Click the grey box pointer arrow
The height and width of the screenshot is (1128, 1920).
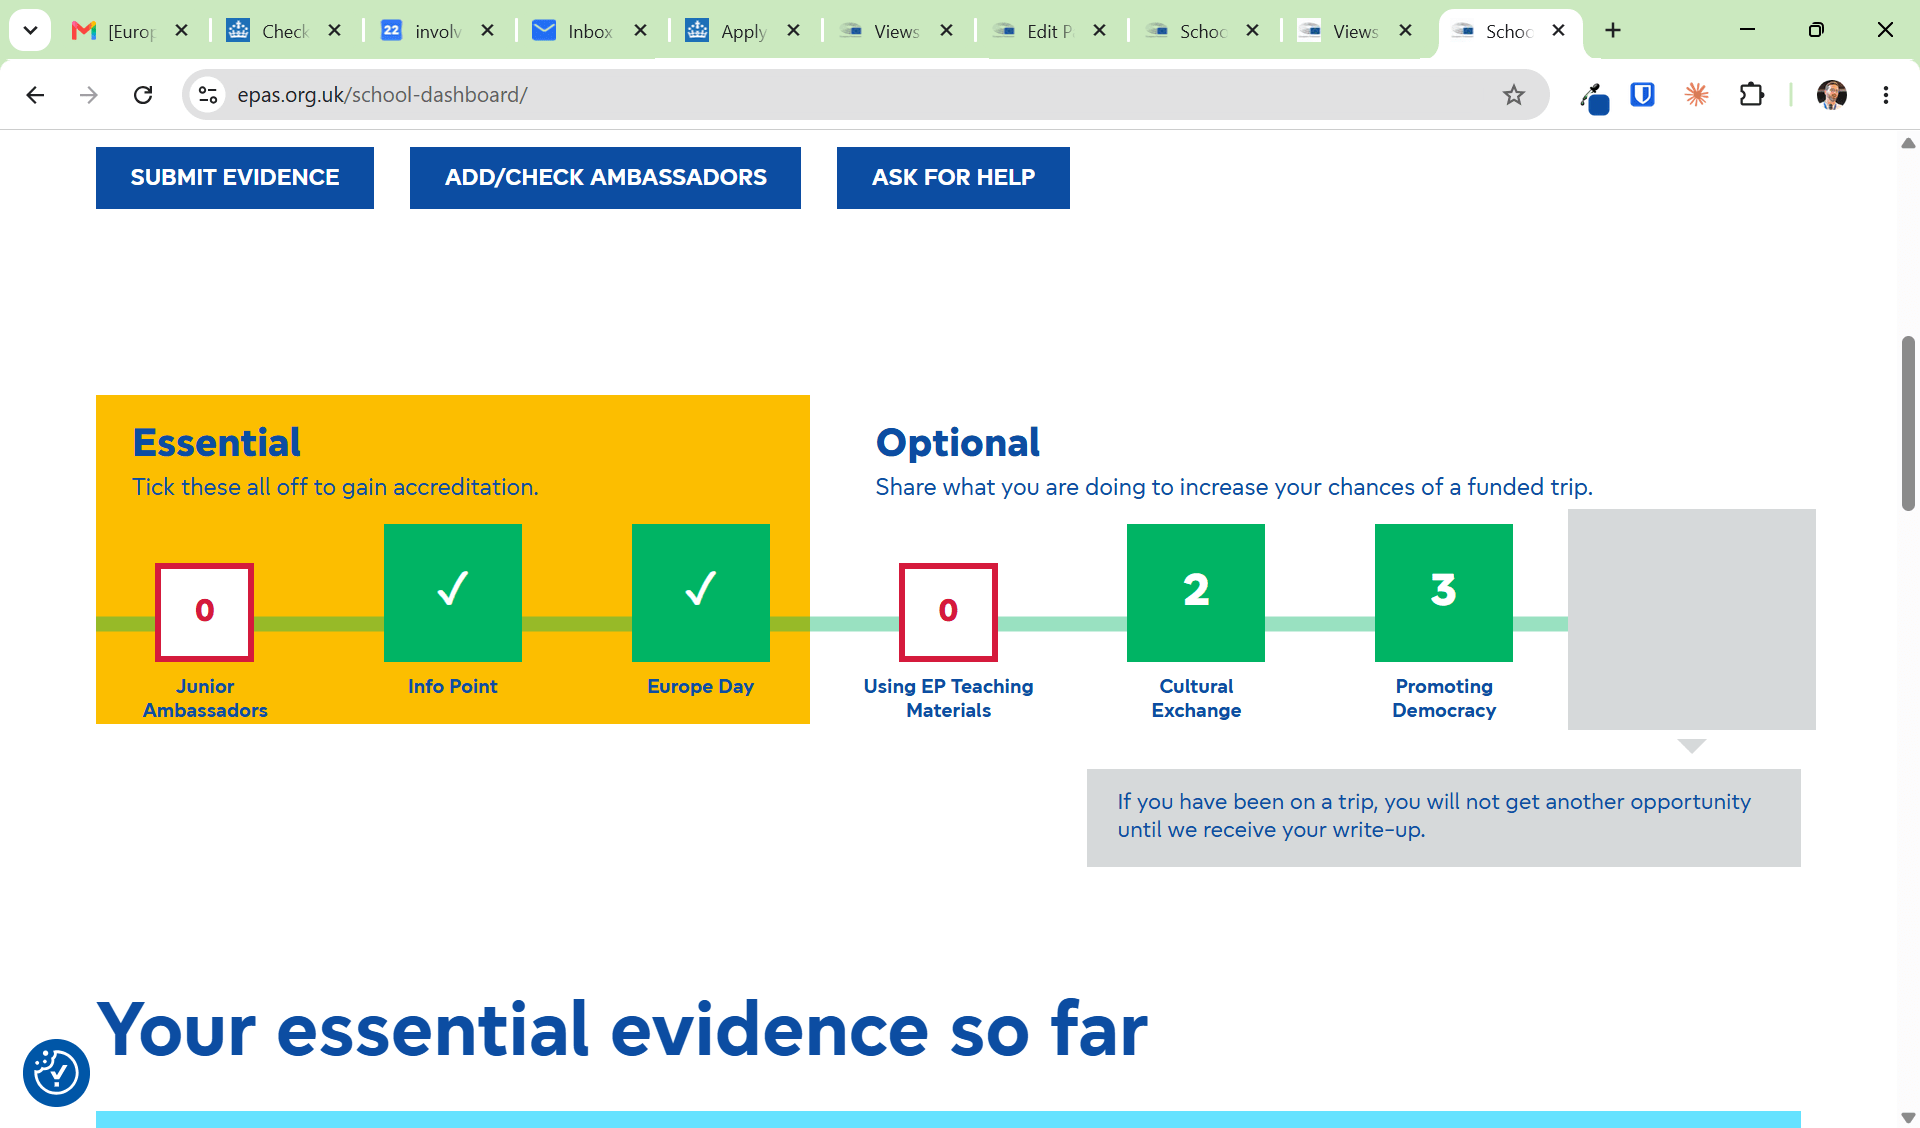1692,746
